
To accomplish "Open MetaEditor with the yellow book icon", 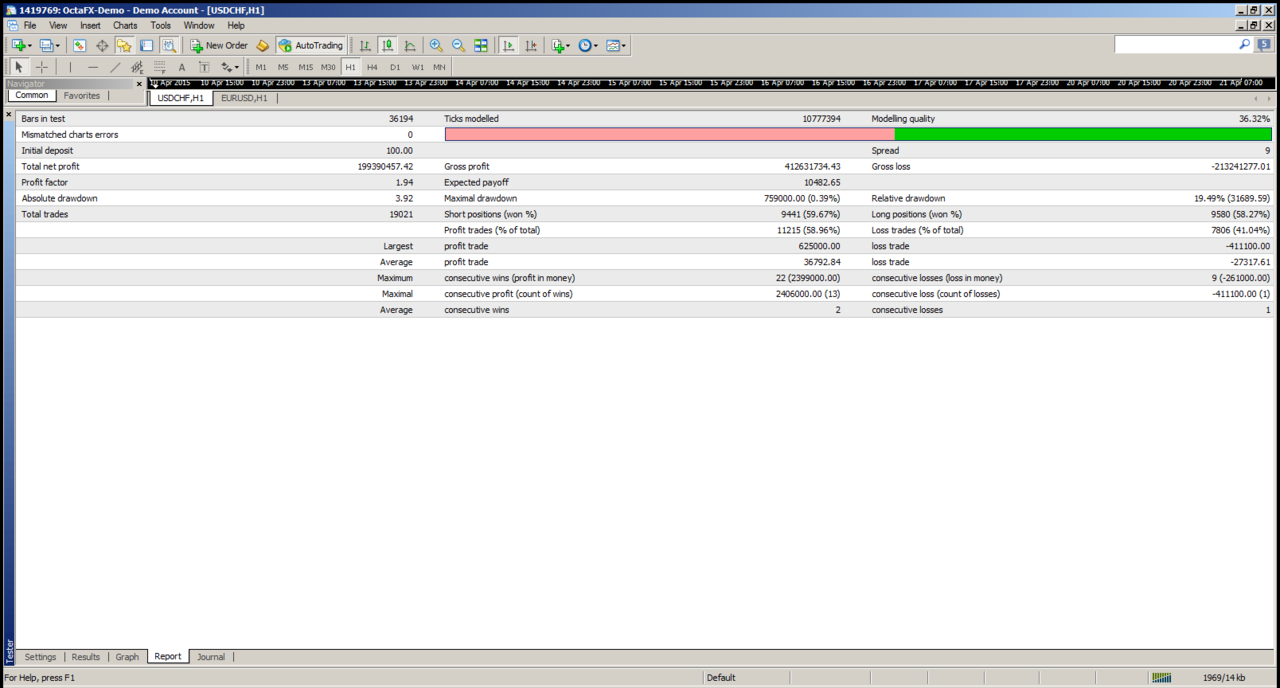I will [x=263, y=45].
